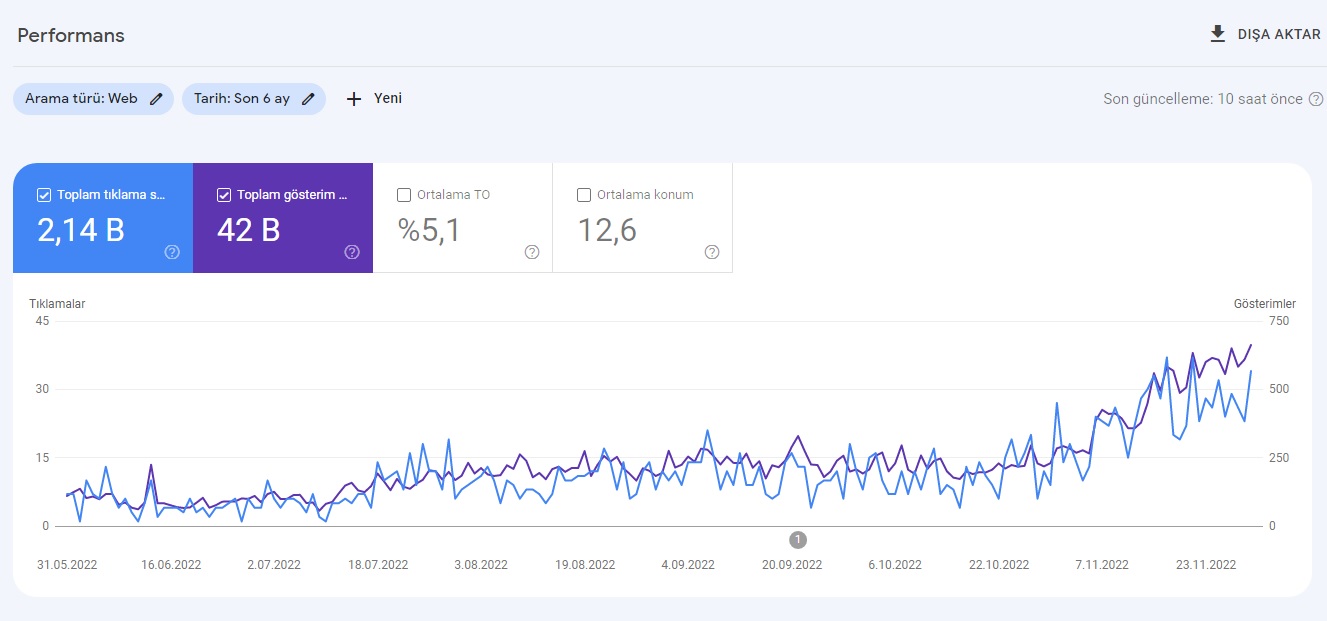The image size is (1327, 621).
Task: Click the download icon beside DIŞA AKTAR
Action: 1217,34
